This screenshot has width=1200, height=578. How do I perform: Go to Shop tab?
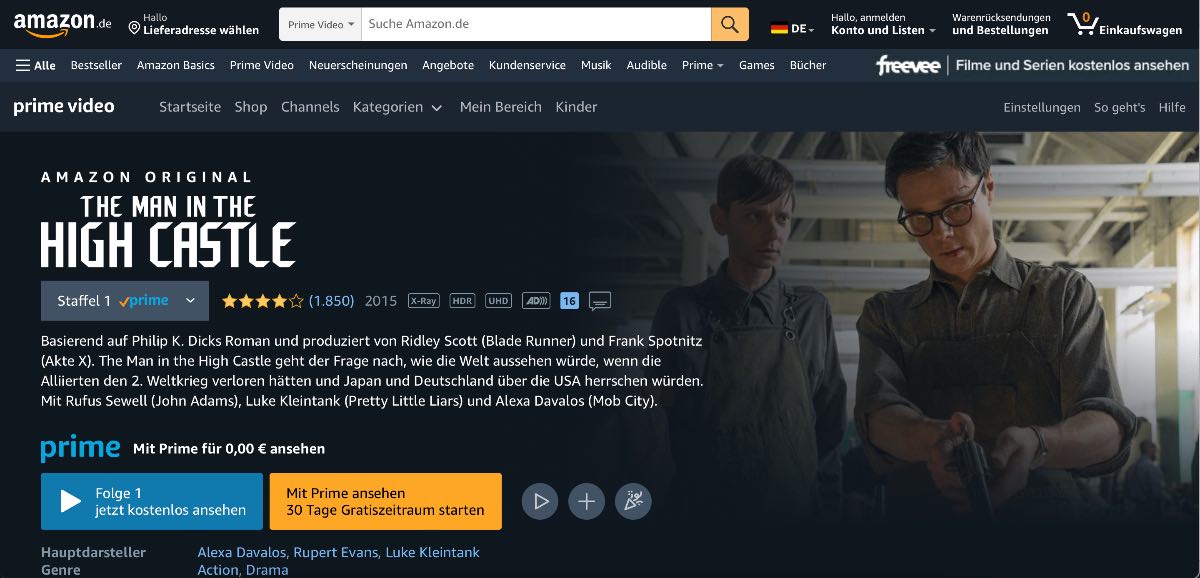tap(251, 107)
